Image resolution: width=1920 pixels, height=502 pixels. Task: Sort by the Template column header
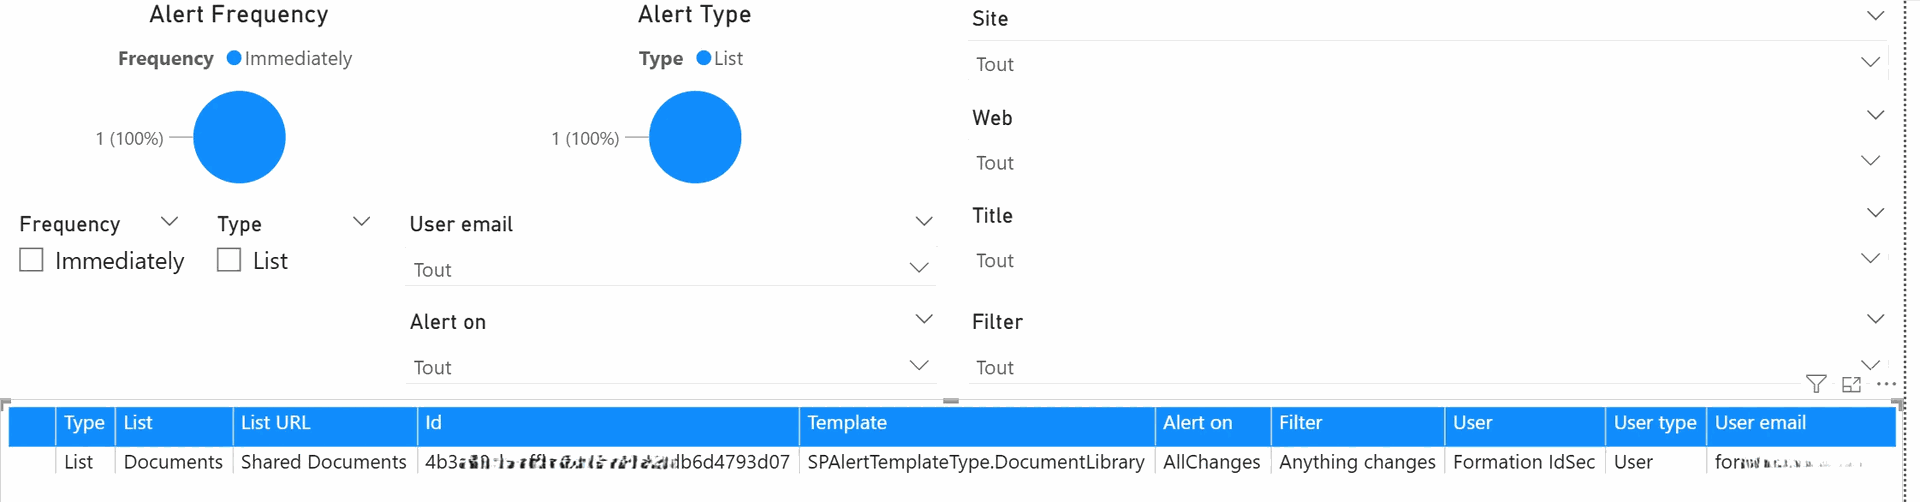click(x=847, y=423)
